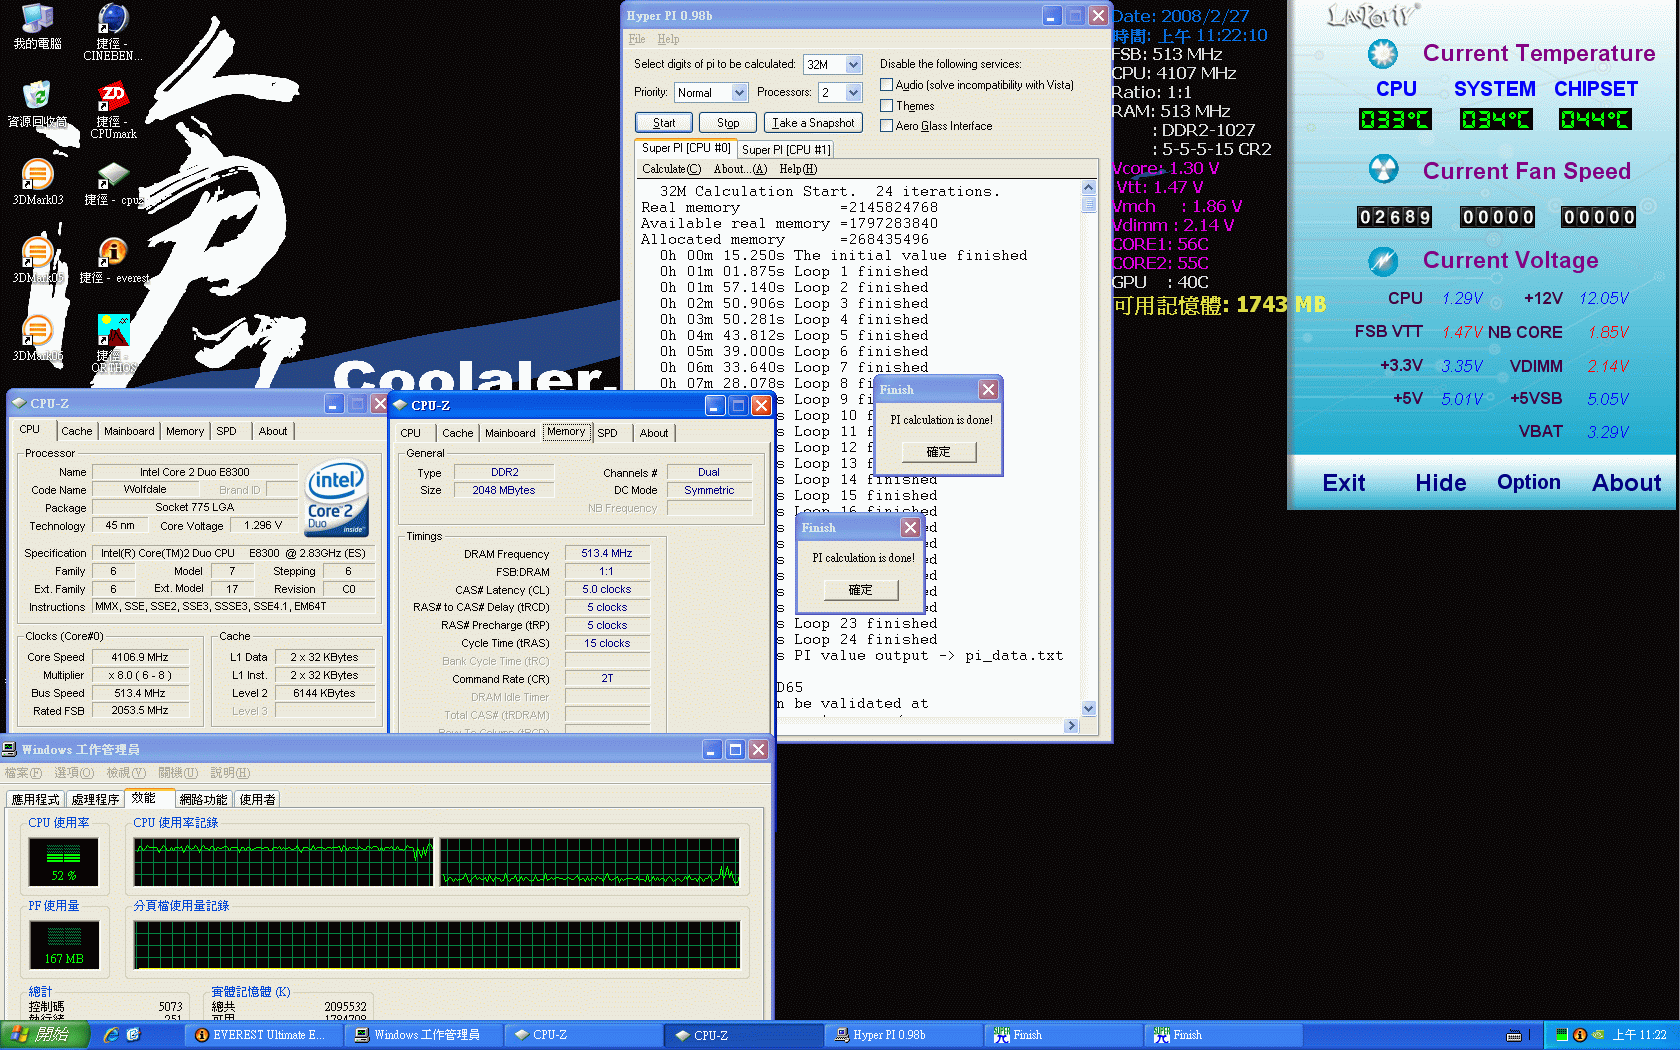Enable the Audio service checkbox
1680x1050 pixels.
[x=886, y=85]
